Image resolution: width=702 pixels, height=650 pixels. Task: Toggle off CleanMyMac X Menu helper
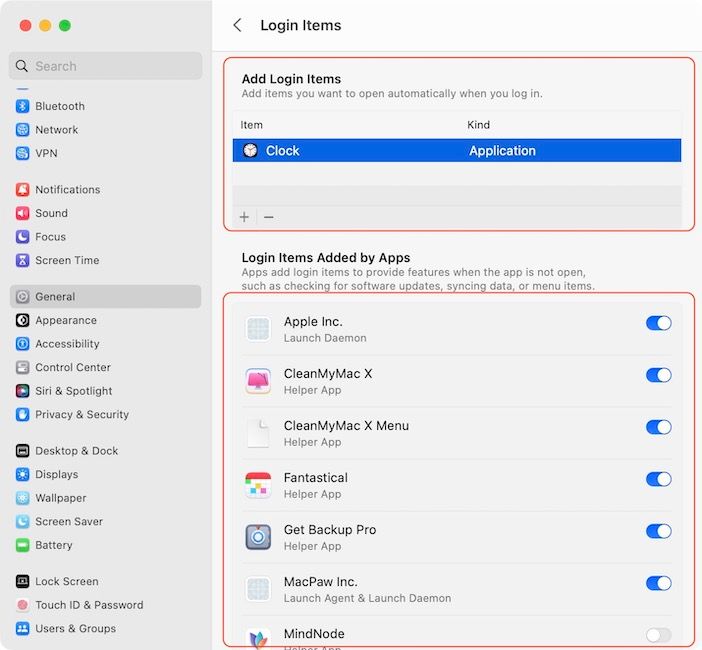(658, 427)
